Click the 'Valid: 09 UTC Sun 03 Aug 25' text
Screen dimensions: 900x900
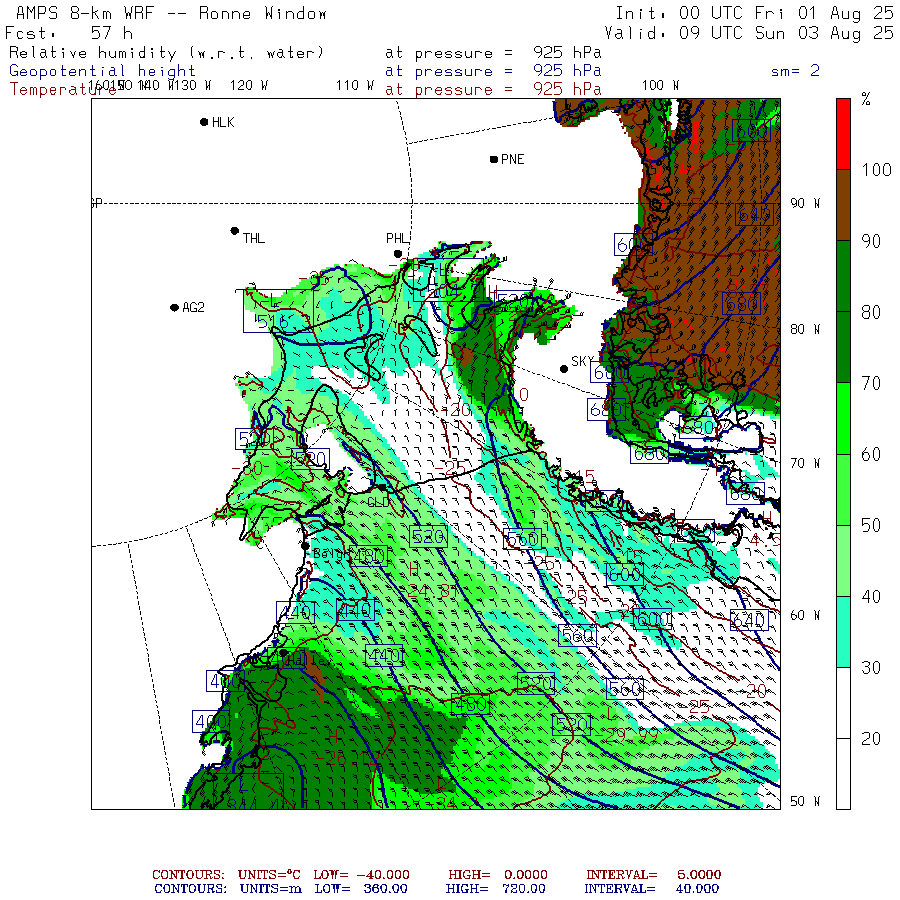[x=748, y=33]
